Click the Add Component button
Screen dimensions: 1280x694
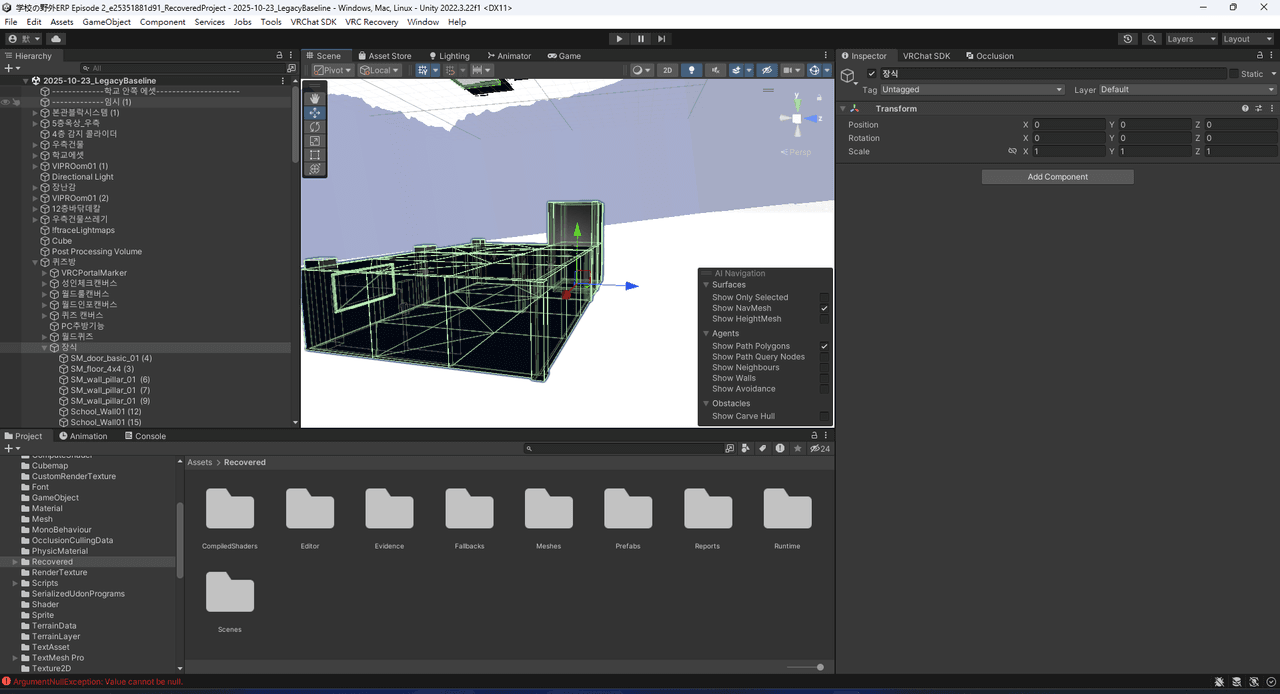click(1057, 177)
